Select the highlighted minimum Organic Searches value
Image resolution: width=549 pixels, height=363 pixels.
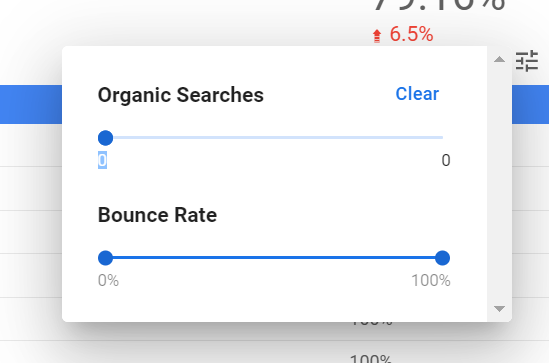click(102, 160)
